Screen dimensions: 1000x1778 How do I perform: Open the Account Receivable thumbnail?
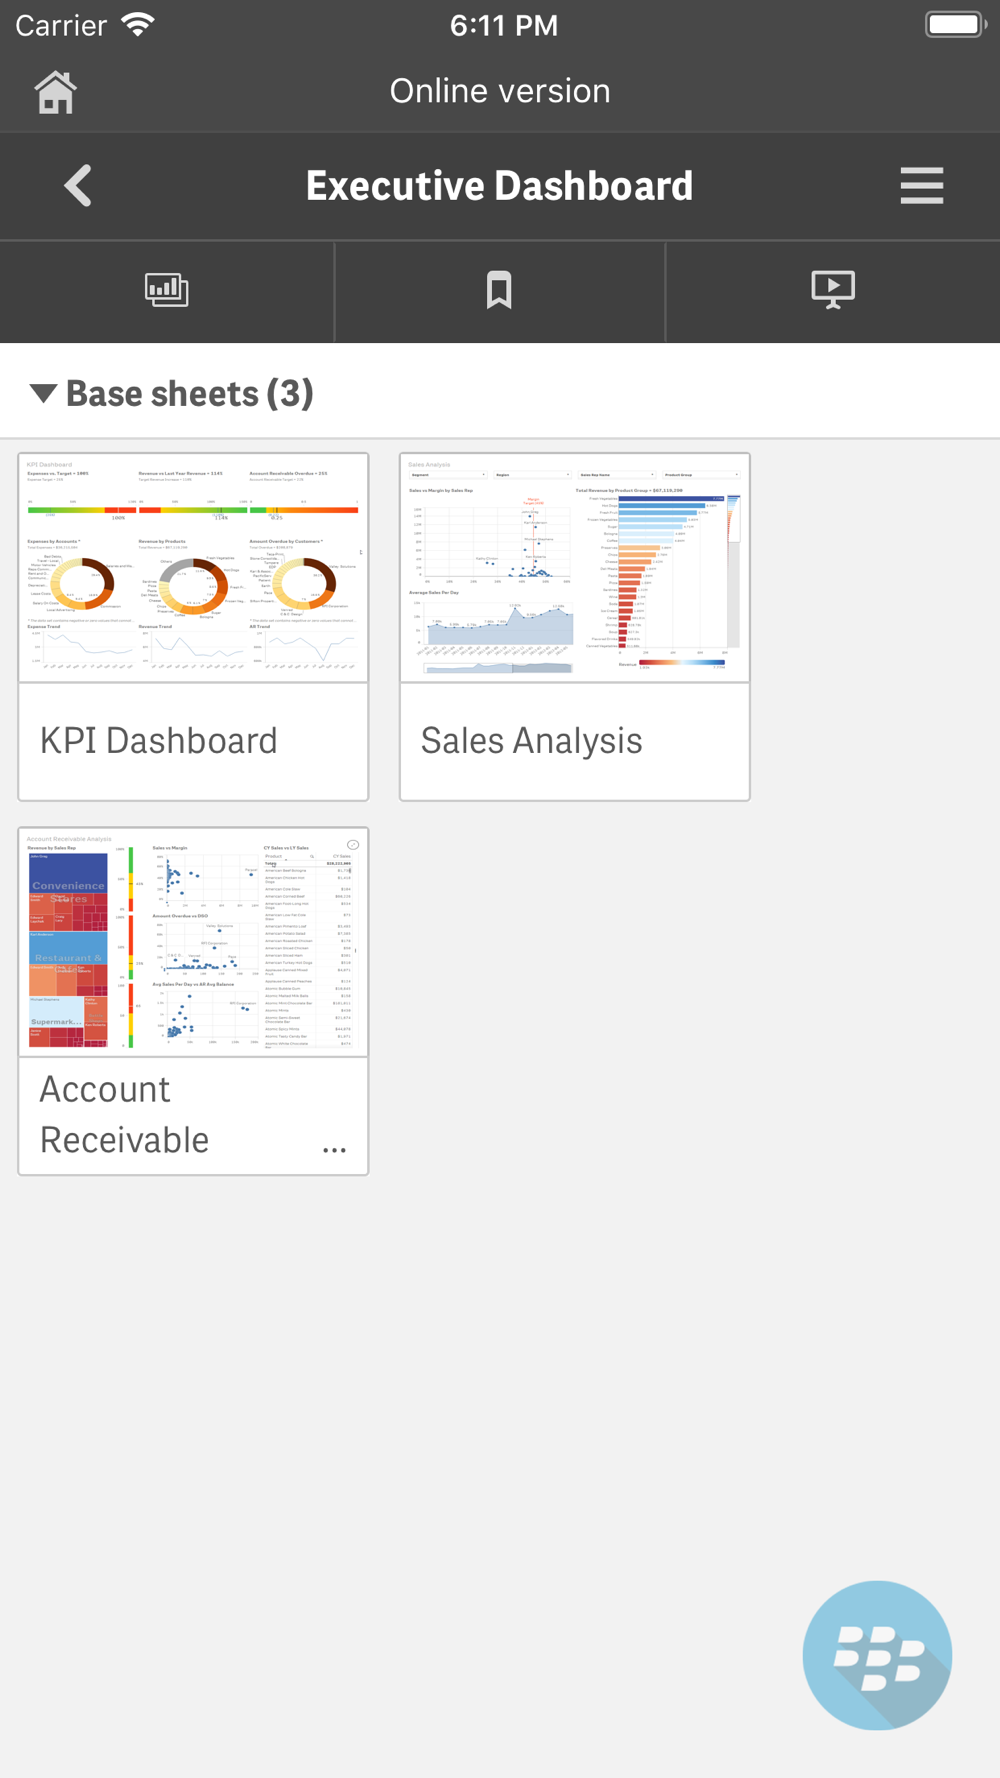(x=193, y=942)
